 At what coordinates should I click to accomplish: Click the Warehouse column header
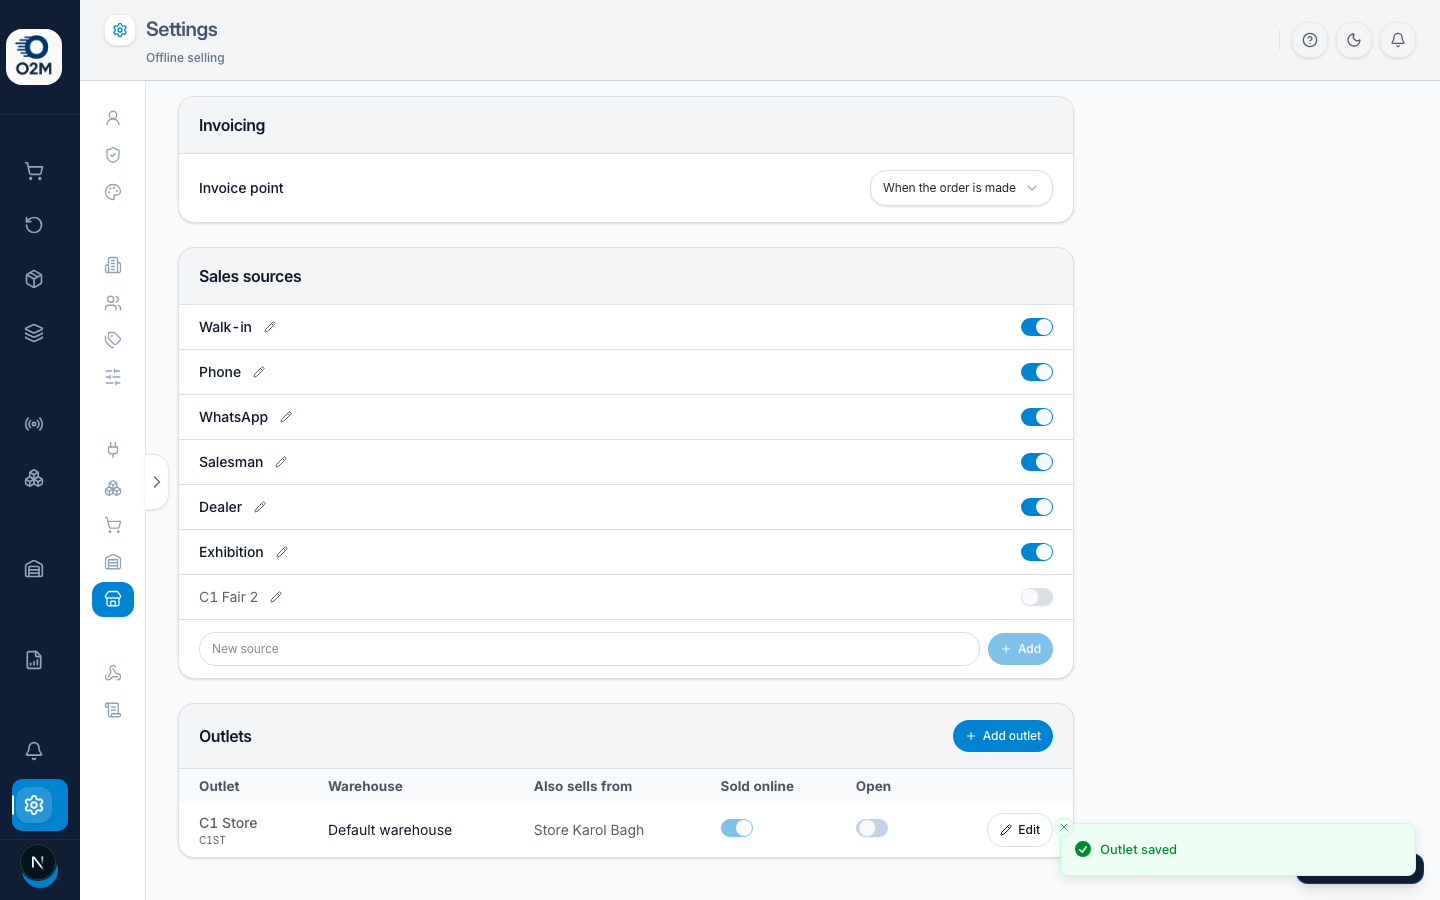click(x=365, y=786)
